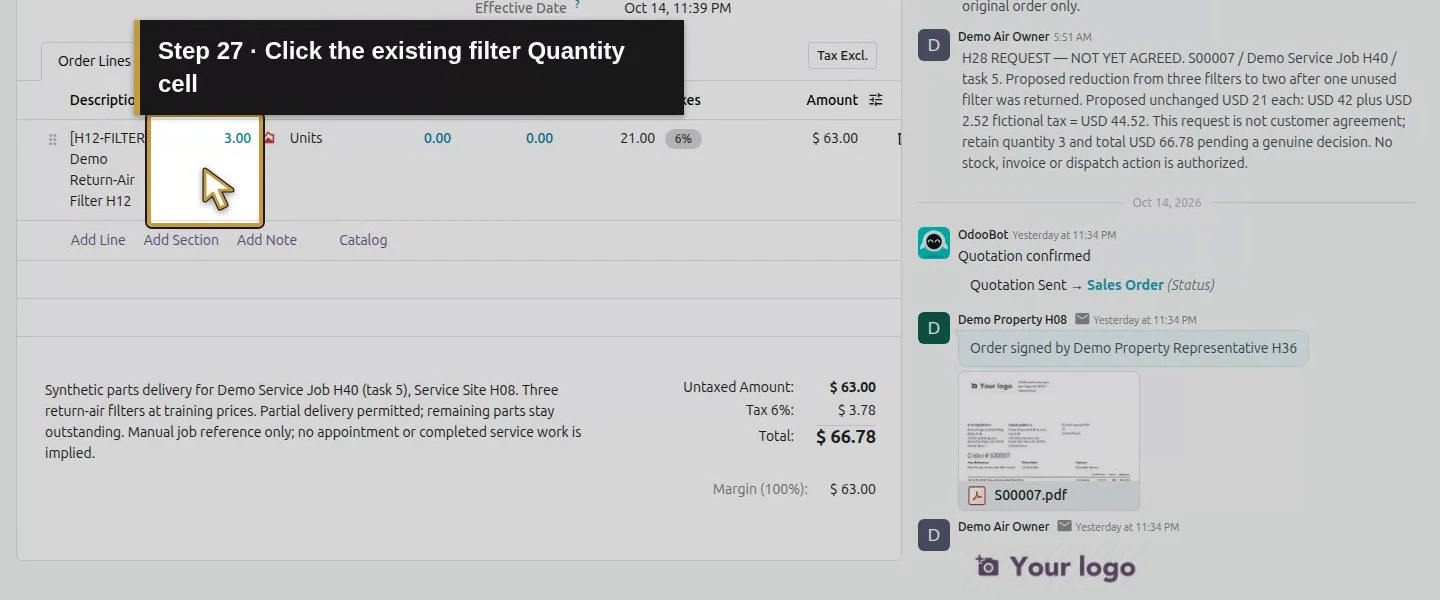Click the Effective Date value Oct 14, 11:39 PM
The width and height of the screenshot is (1440, 600).
677,8
